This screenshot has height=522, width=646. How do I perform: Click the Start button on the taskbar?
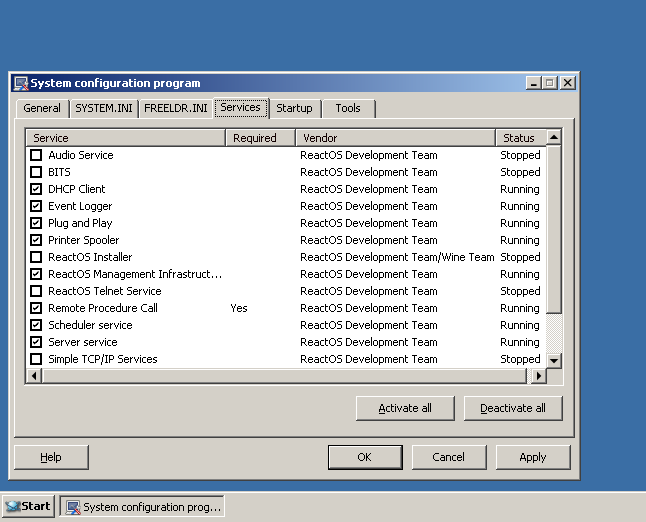(28, 506)
